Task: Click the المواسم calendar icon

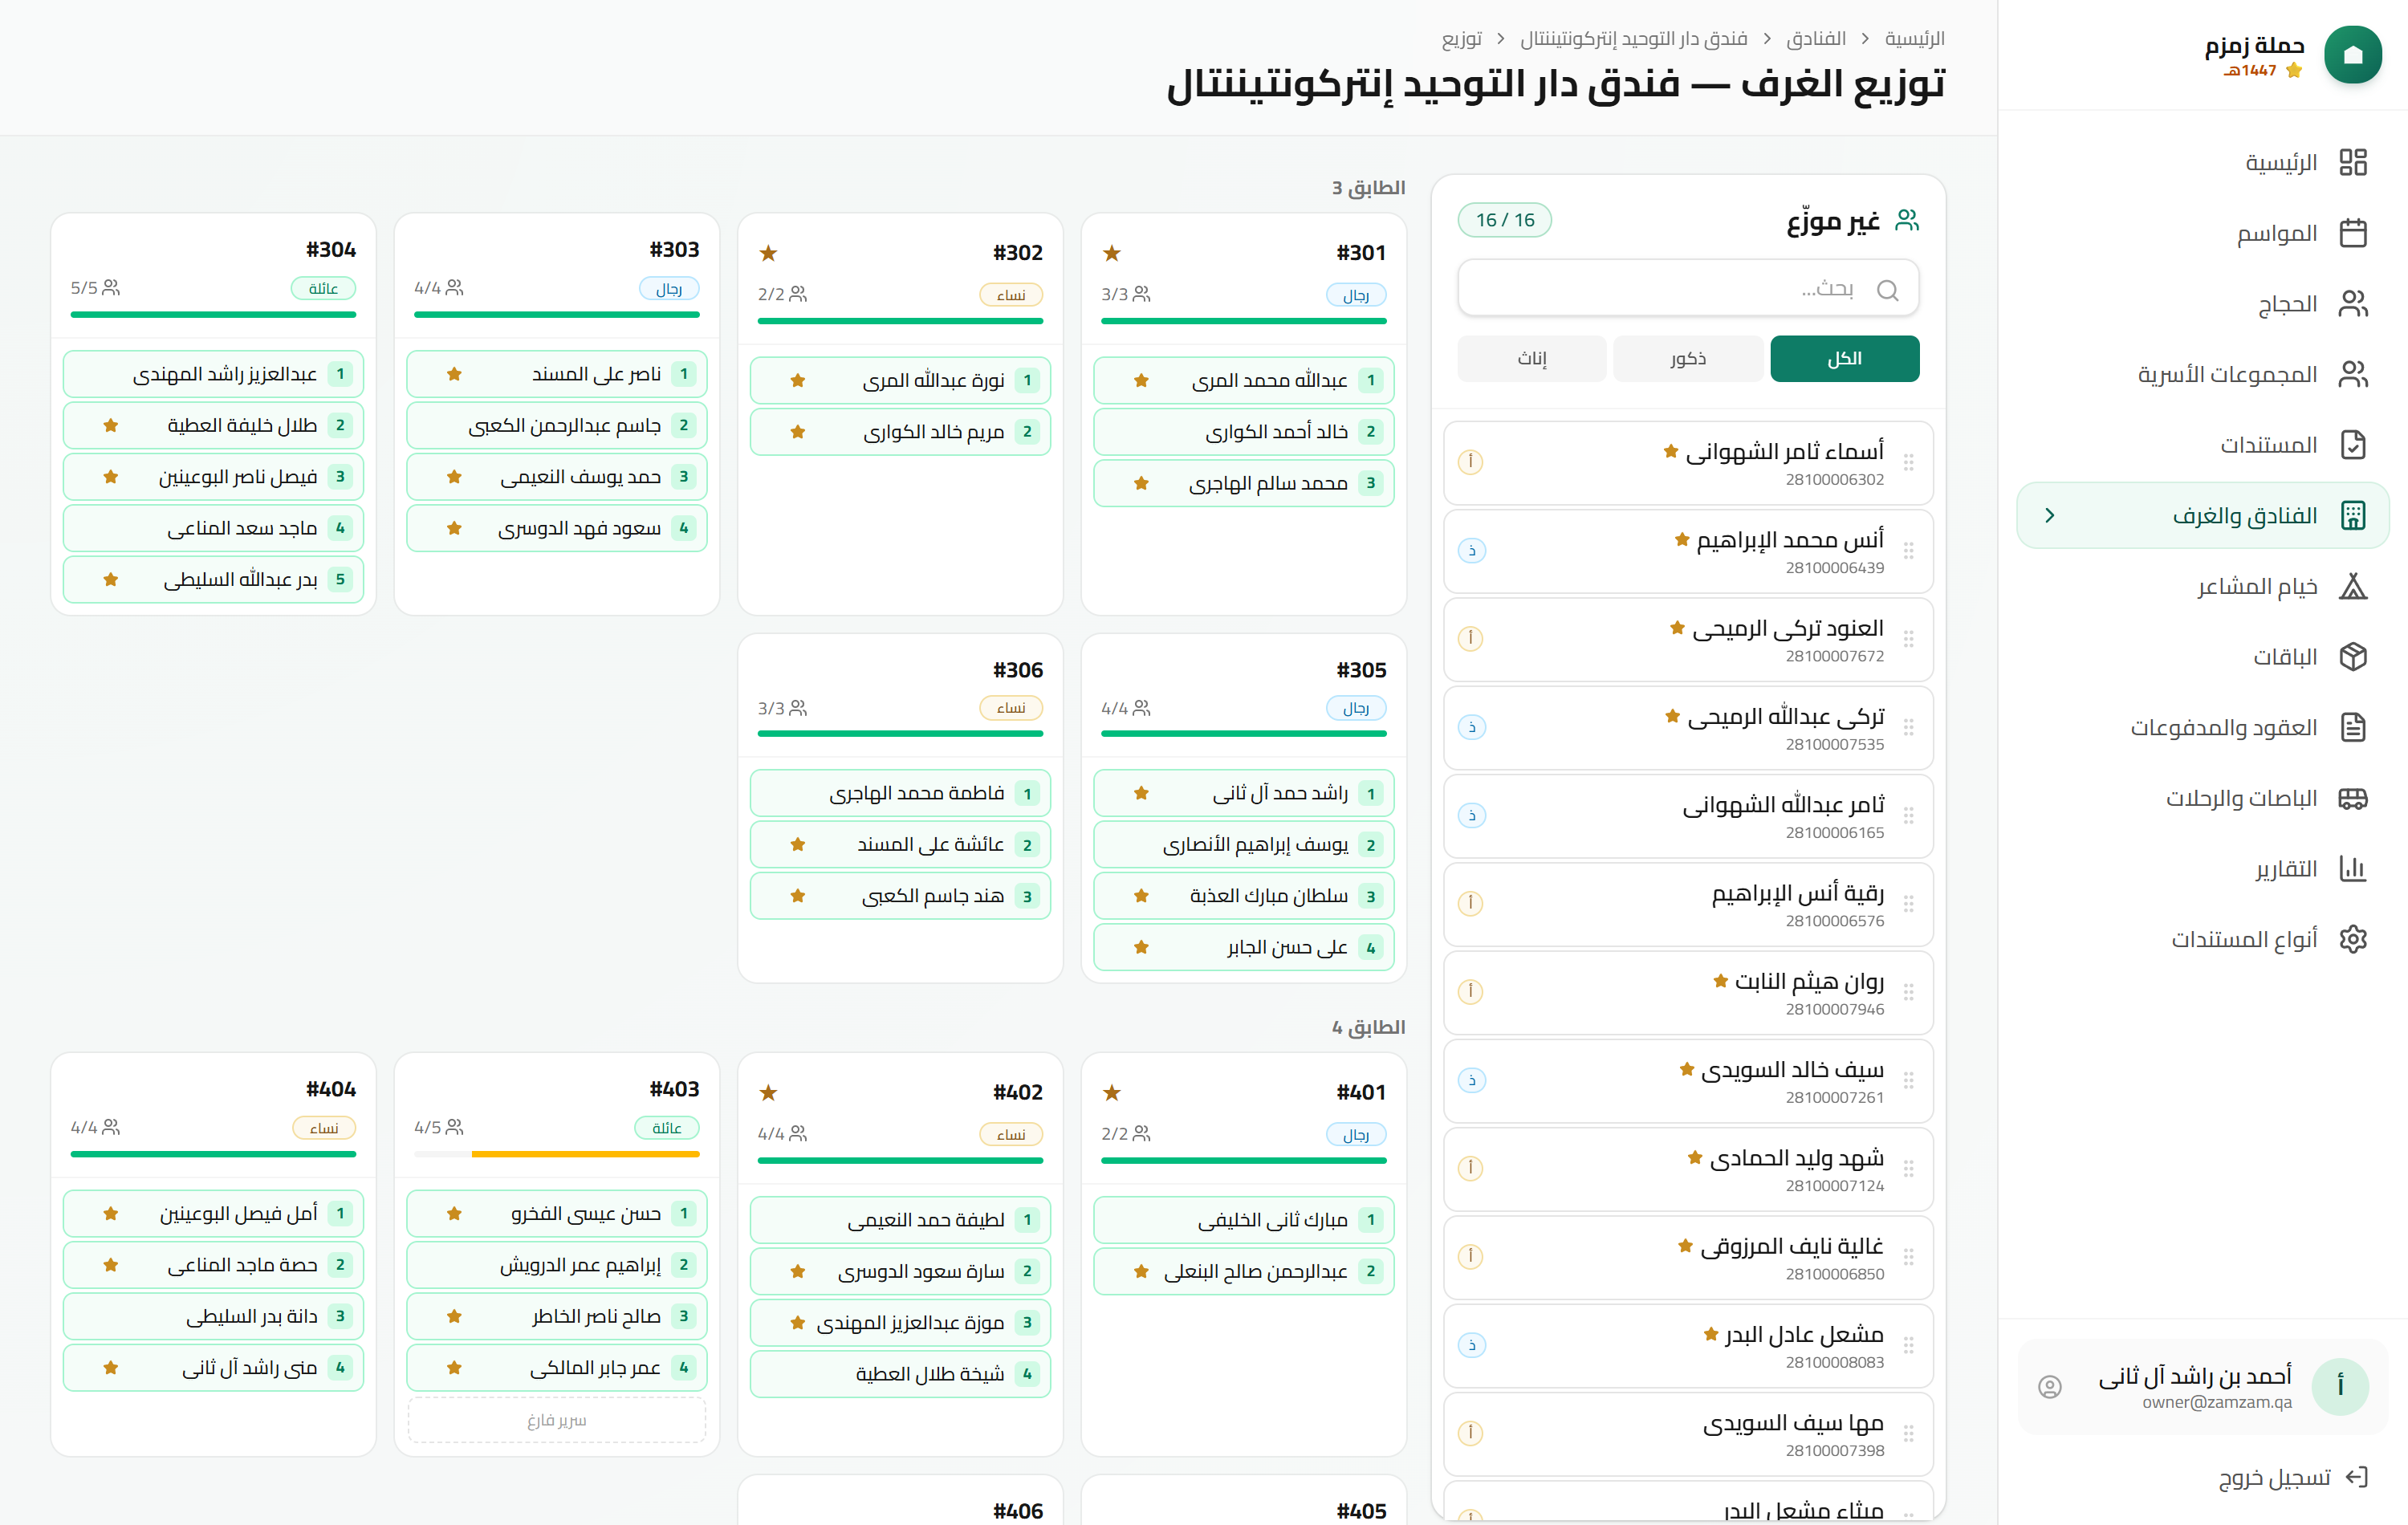Action: (x=2353, y=233)
